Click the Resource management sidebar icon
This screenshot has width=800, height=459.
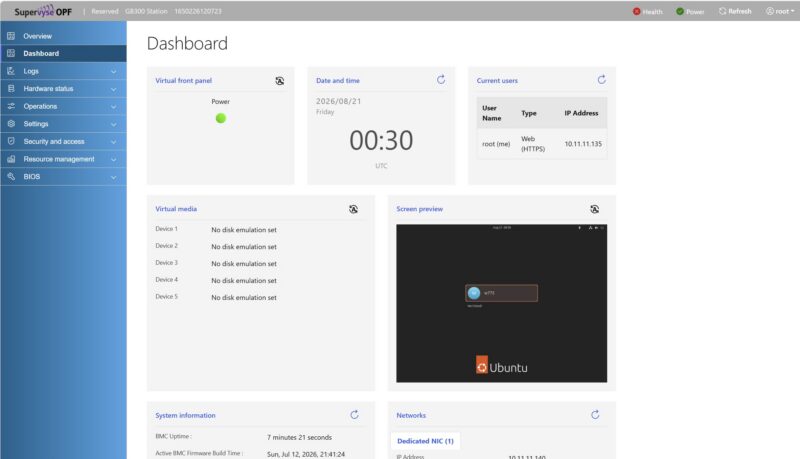tap(11, 159)
